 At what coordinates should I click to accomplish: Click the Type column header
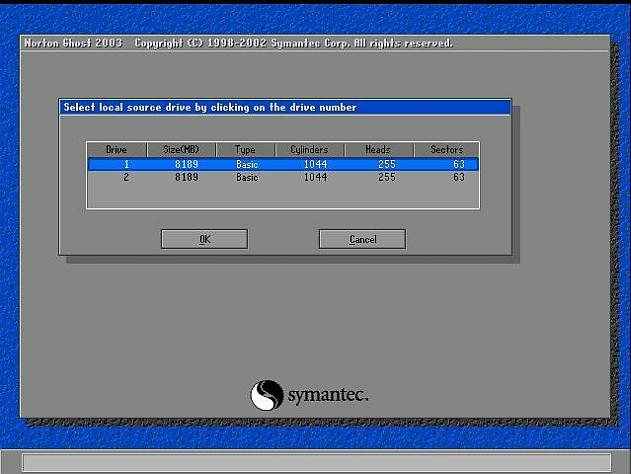point(245,150)
